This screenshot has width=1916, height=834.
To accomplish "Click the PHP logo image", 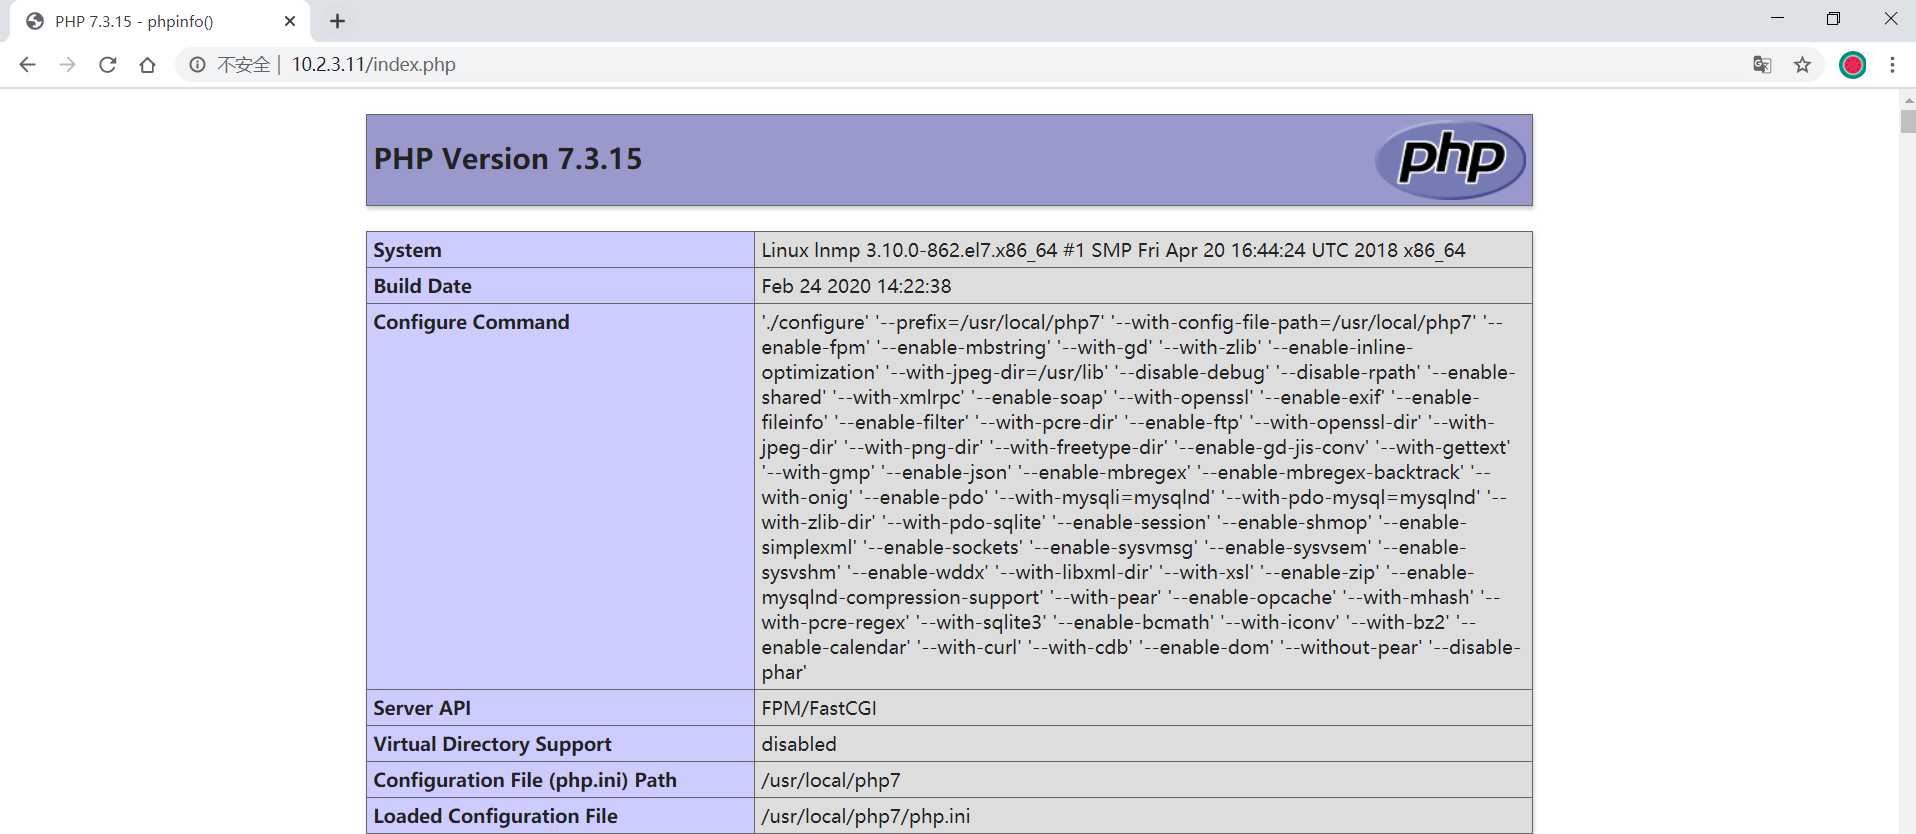I will point(1450,160).
